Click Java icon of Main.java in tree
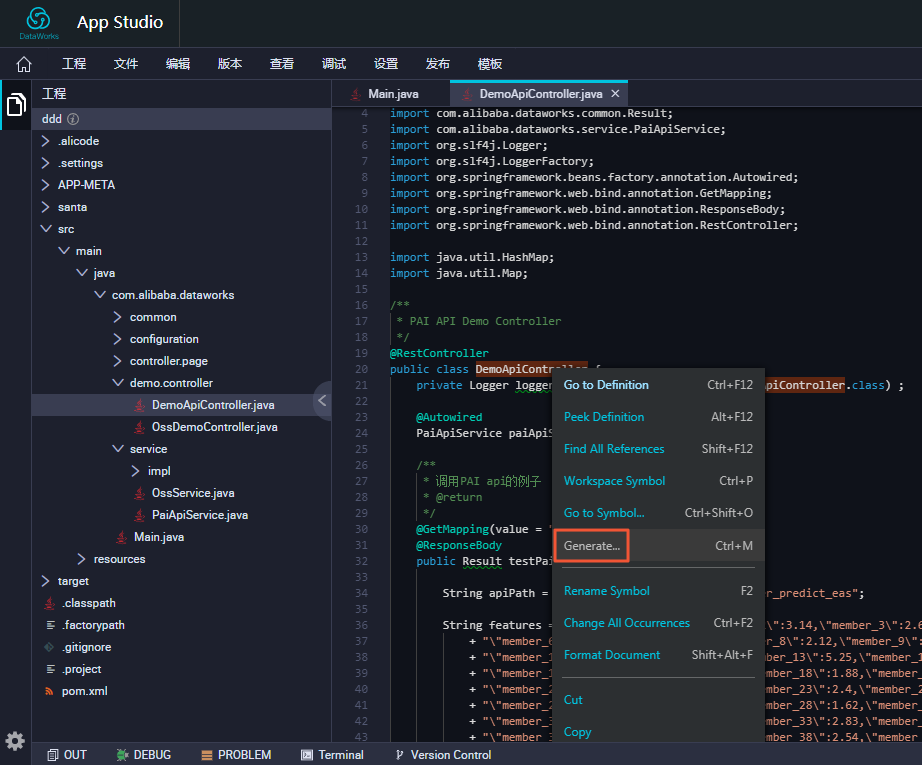This screenshot has height=765, width=922. 122,537
